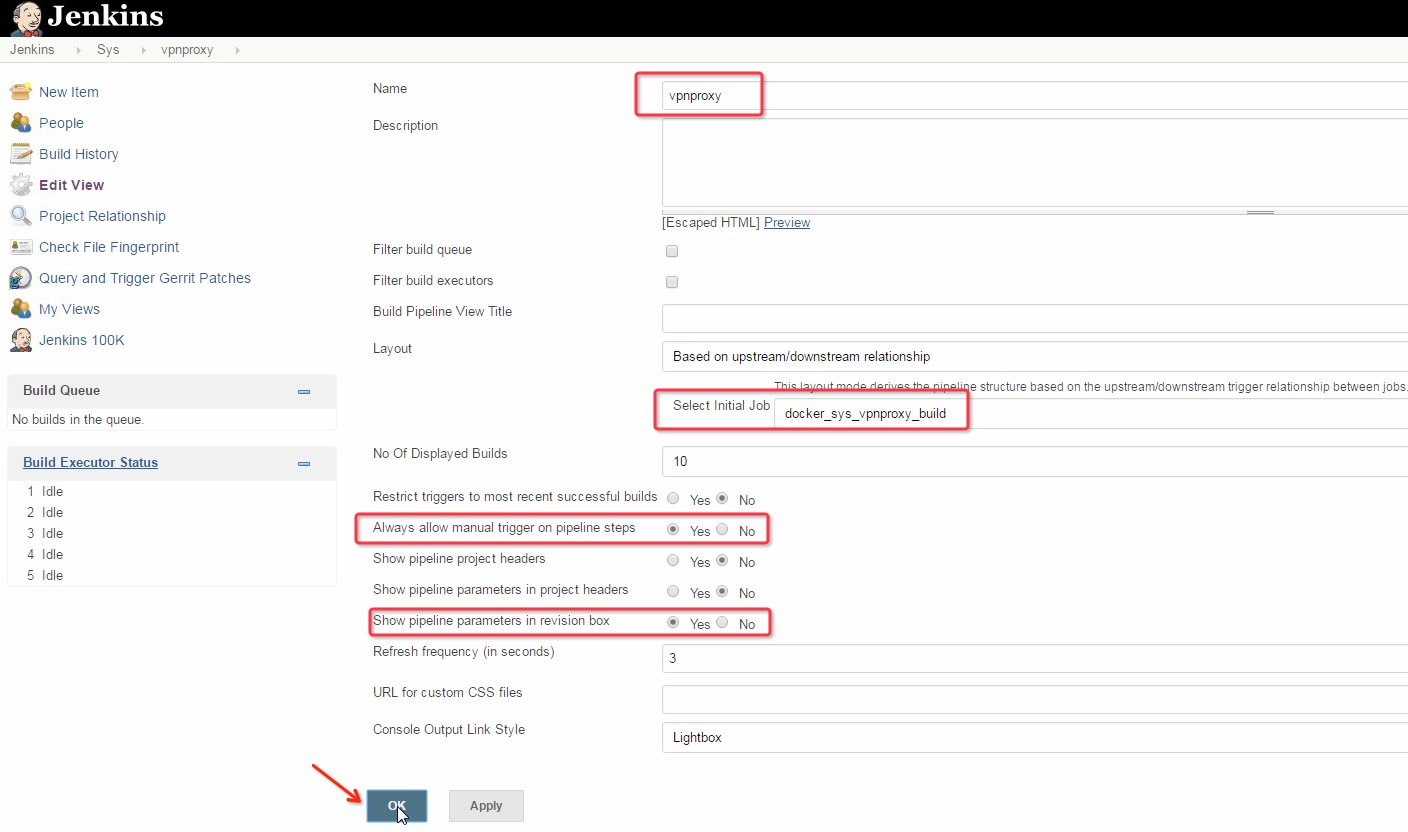This screenshot has height=832, width=1408.
Task: Select the Edit View gear icon
Action: point(21,185)
